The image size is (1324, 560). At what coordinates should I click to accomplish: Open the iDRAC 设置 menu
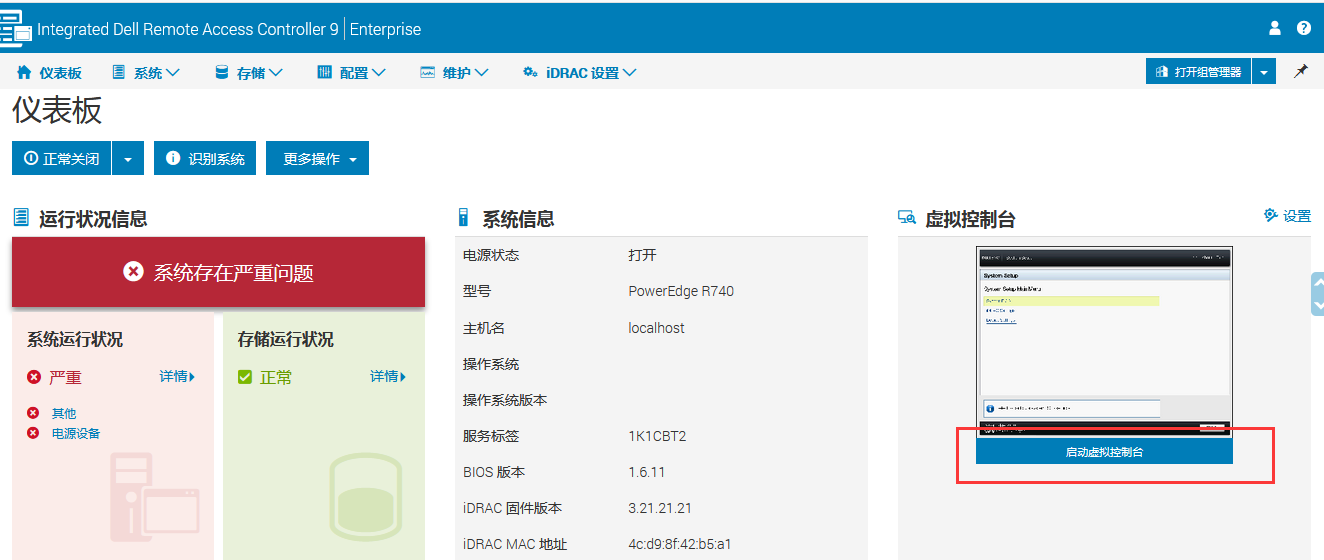pyautogui.click(x=580, y=72)
